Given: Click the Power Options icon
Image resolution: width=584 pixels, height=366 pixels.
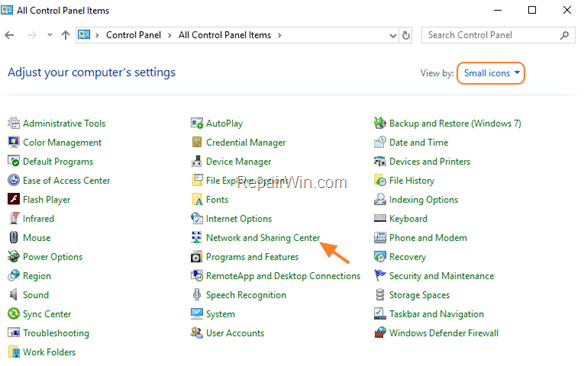Looking at the screenshot, I should click(x=14, y=256).
